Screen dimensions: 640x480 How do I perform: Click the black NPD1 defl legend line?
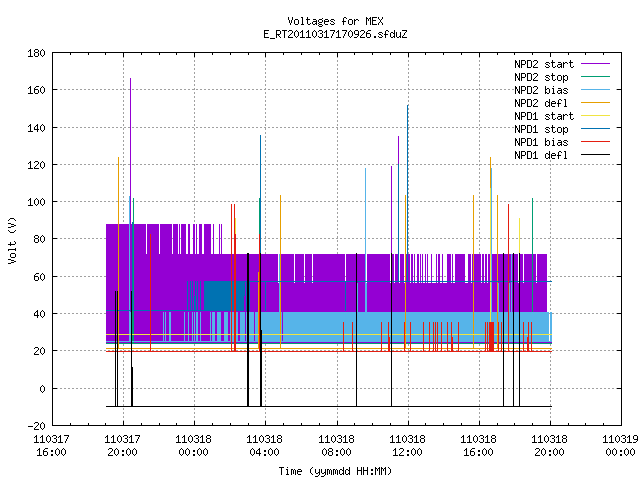[595, 155]
